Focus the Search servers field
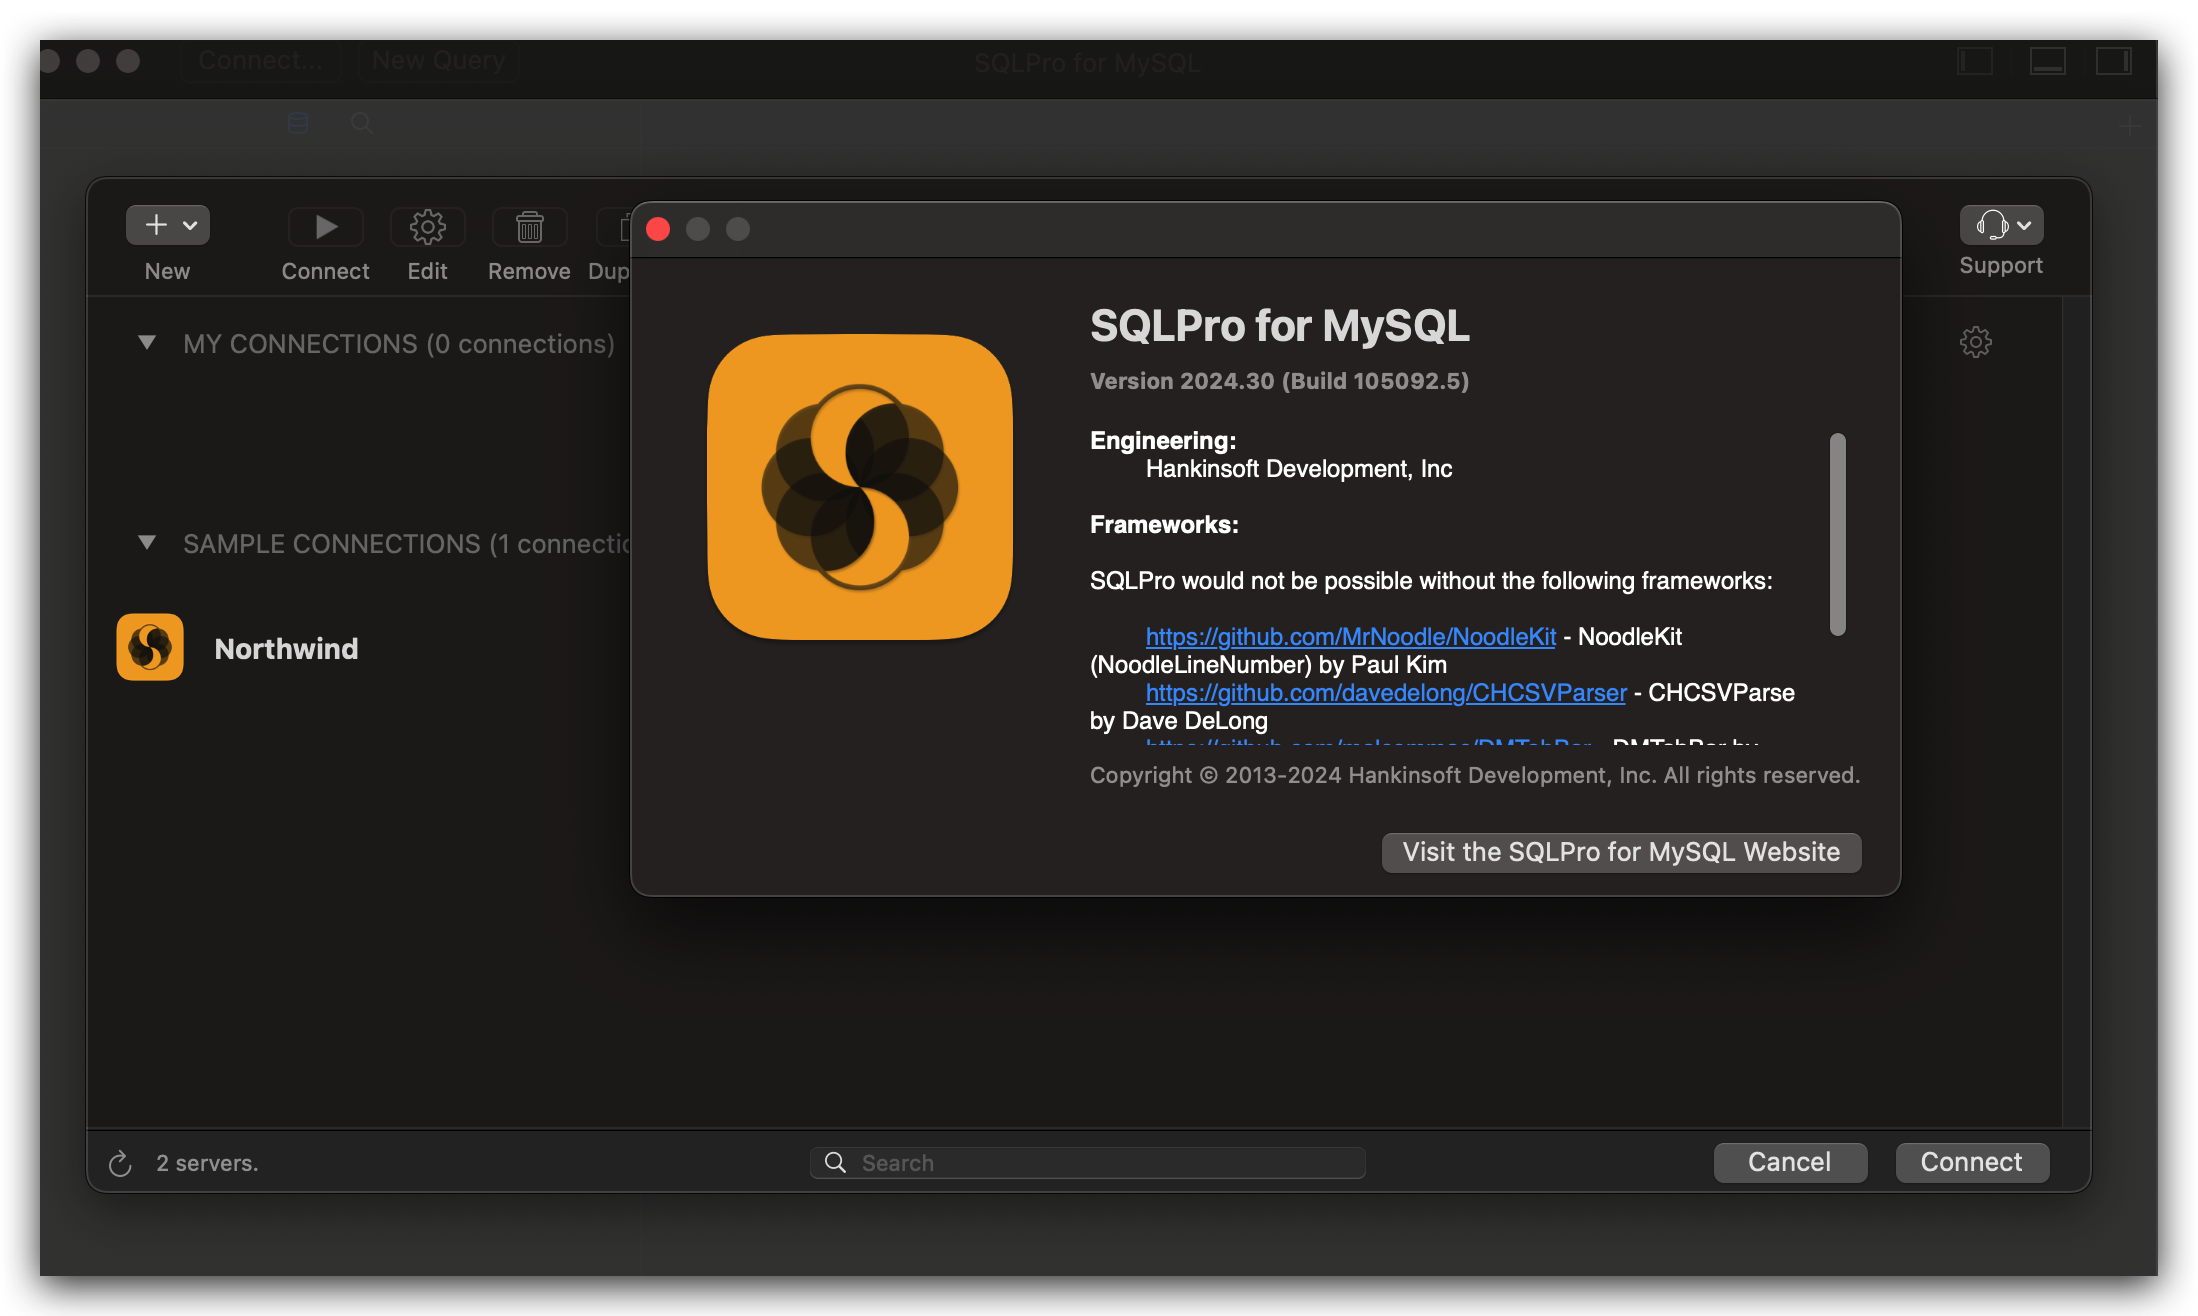Screen dimensions: 2198x1316 pos(1100,1162)
